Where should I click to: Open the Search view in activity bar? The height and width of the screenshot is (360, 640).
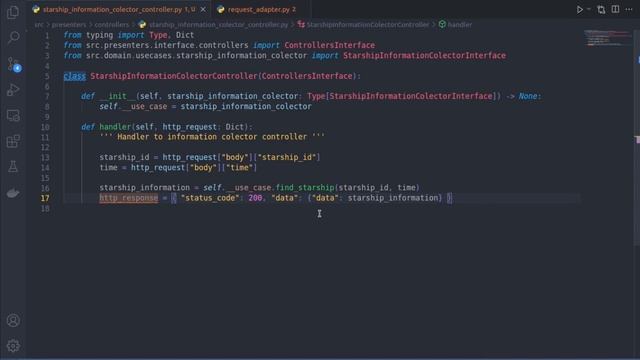coord(13,38)
